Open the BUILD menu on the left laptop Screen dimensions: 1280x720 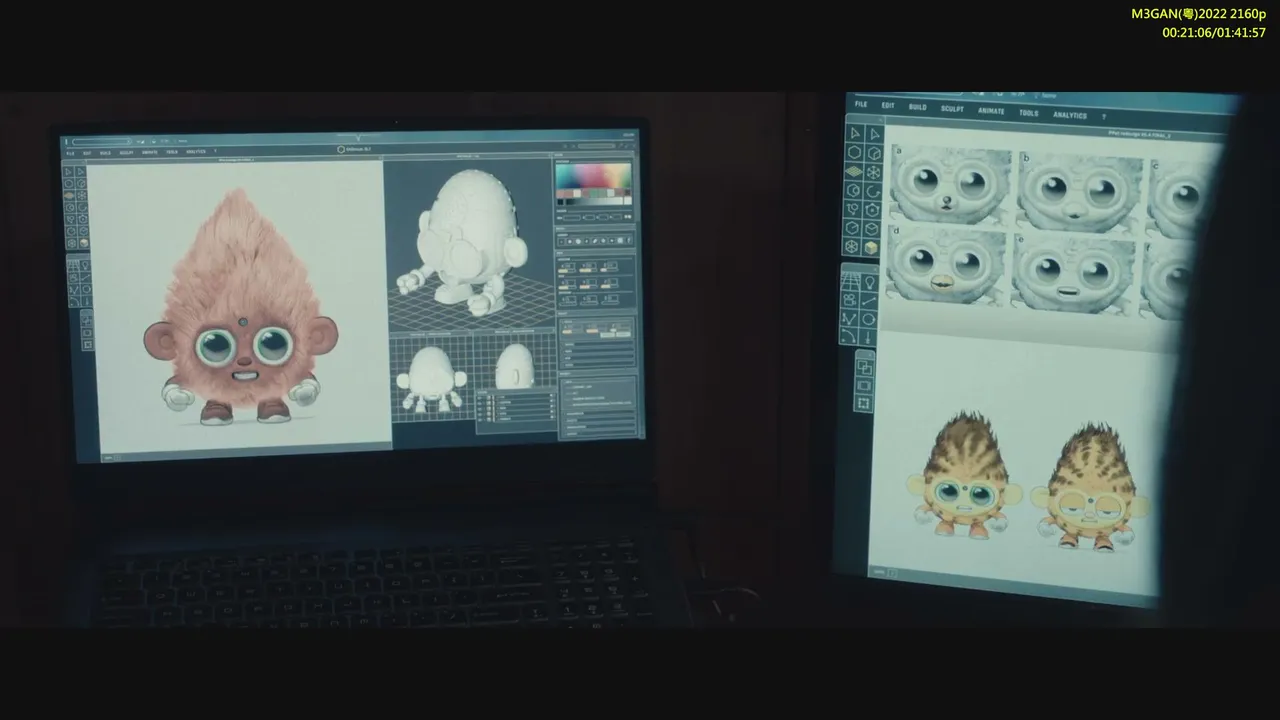tap(105, 153)
